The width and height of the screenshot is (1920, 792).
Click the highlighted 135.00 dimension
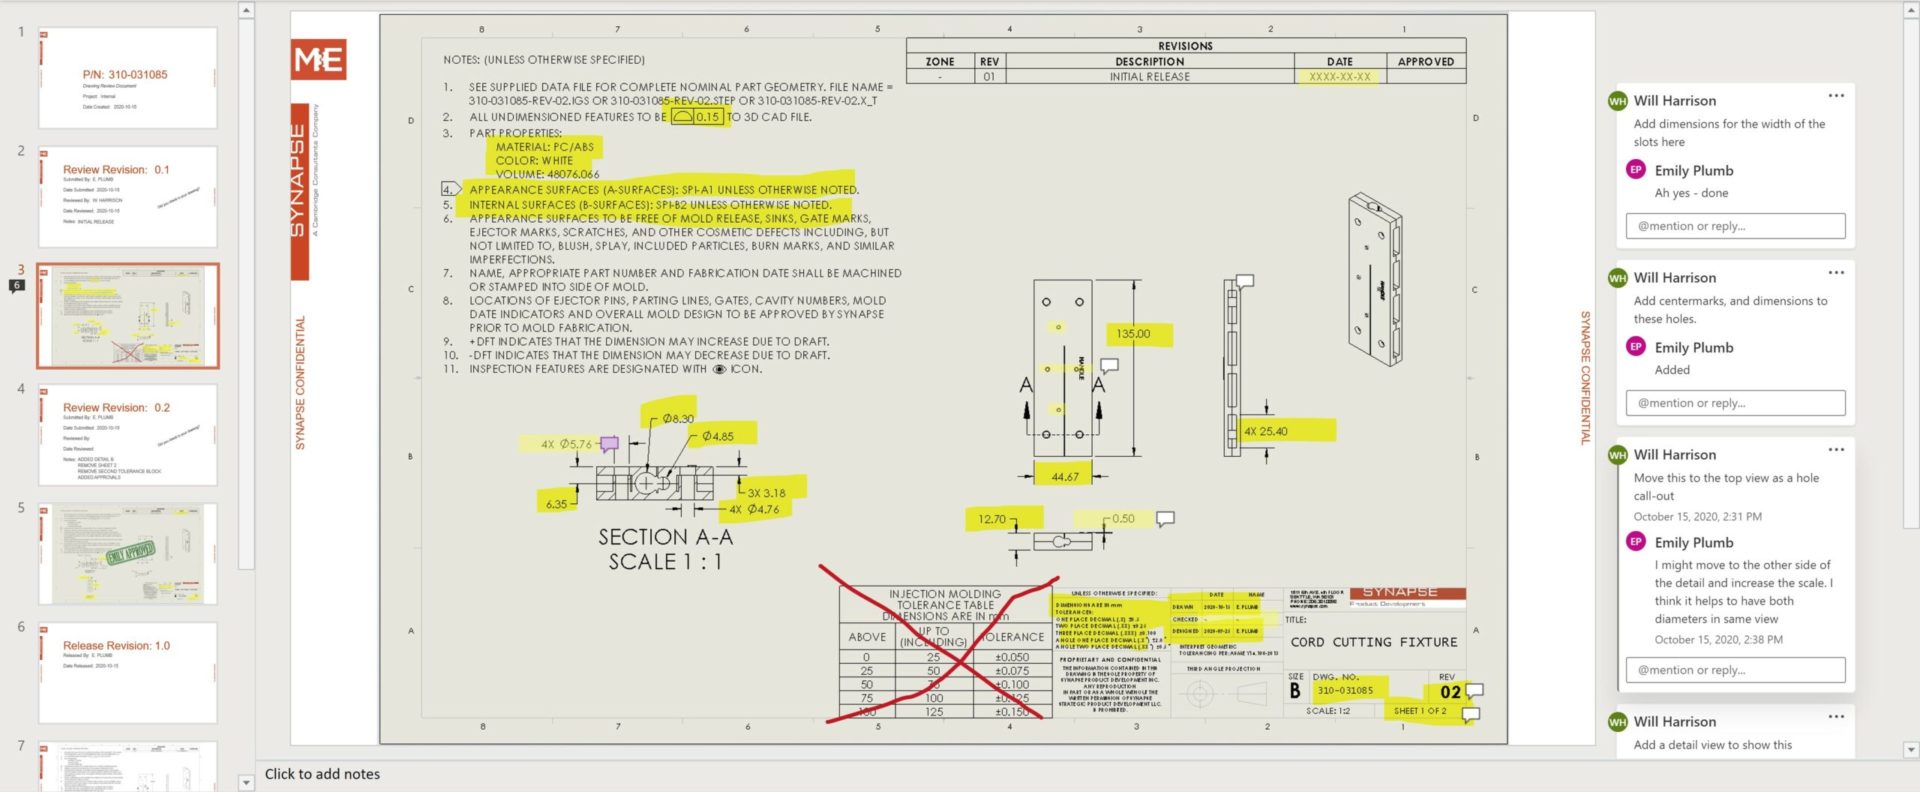pos(1133,334)
